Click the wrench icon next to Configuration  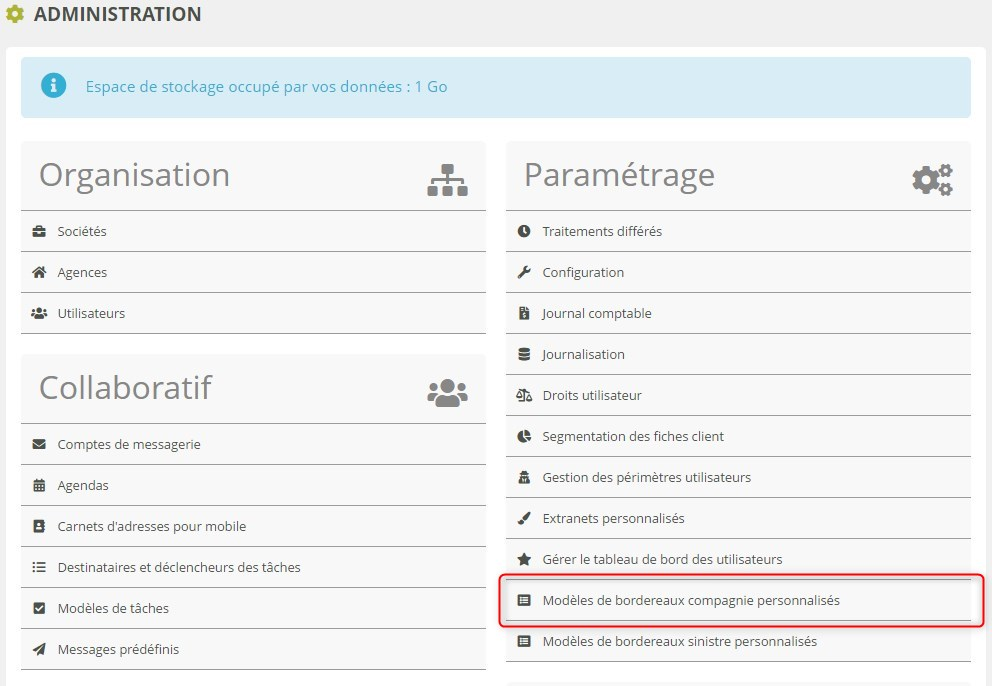tap(524, 272)
